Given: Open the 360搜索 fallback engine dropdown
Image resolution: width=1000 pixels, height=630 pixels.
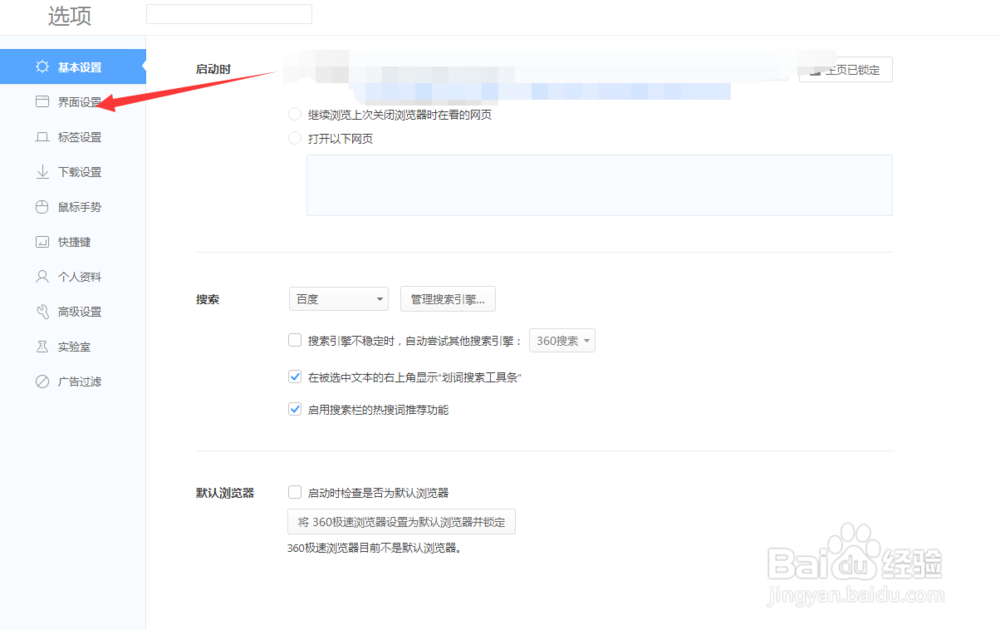Looking at the screenshot, I should click(x=562, y=340).
